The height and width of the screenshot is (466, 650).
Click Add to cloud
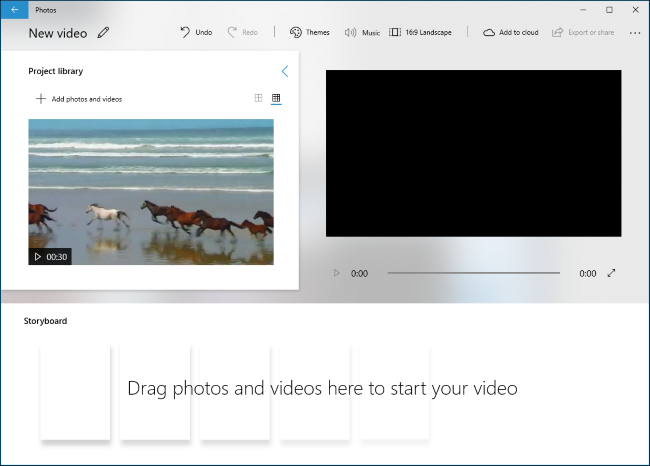pyautogui.click(x=510, y=32)
